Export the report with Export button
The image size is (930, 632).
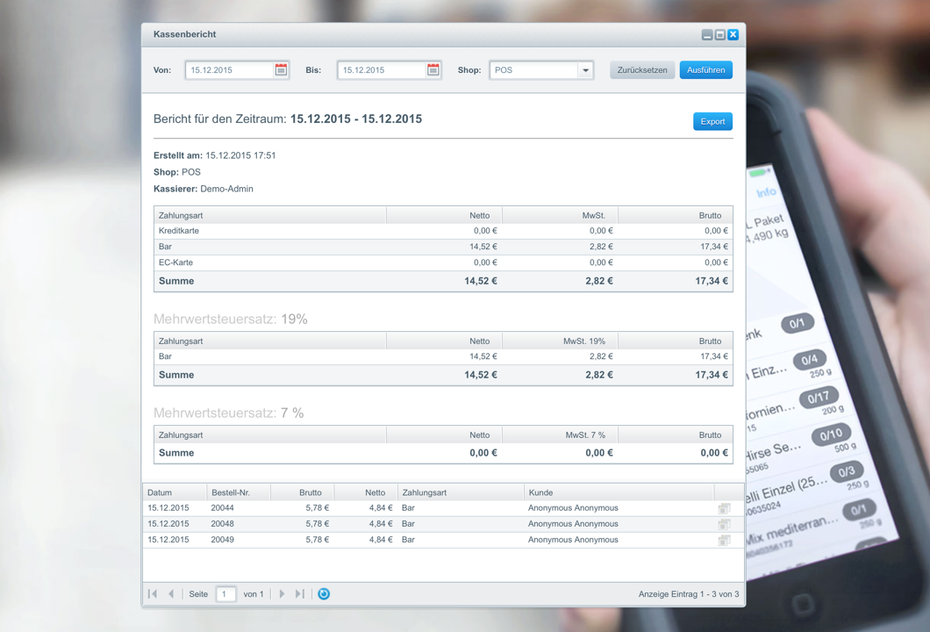click(712, 122)
